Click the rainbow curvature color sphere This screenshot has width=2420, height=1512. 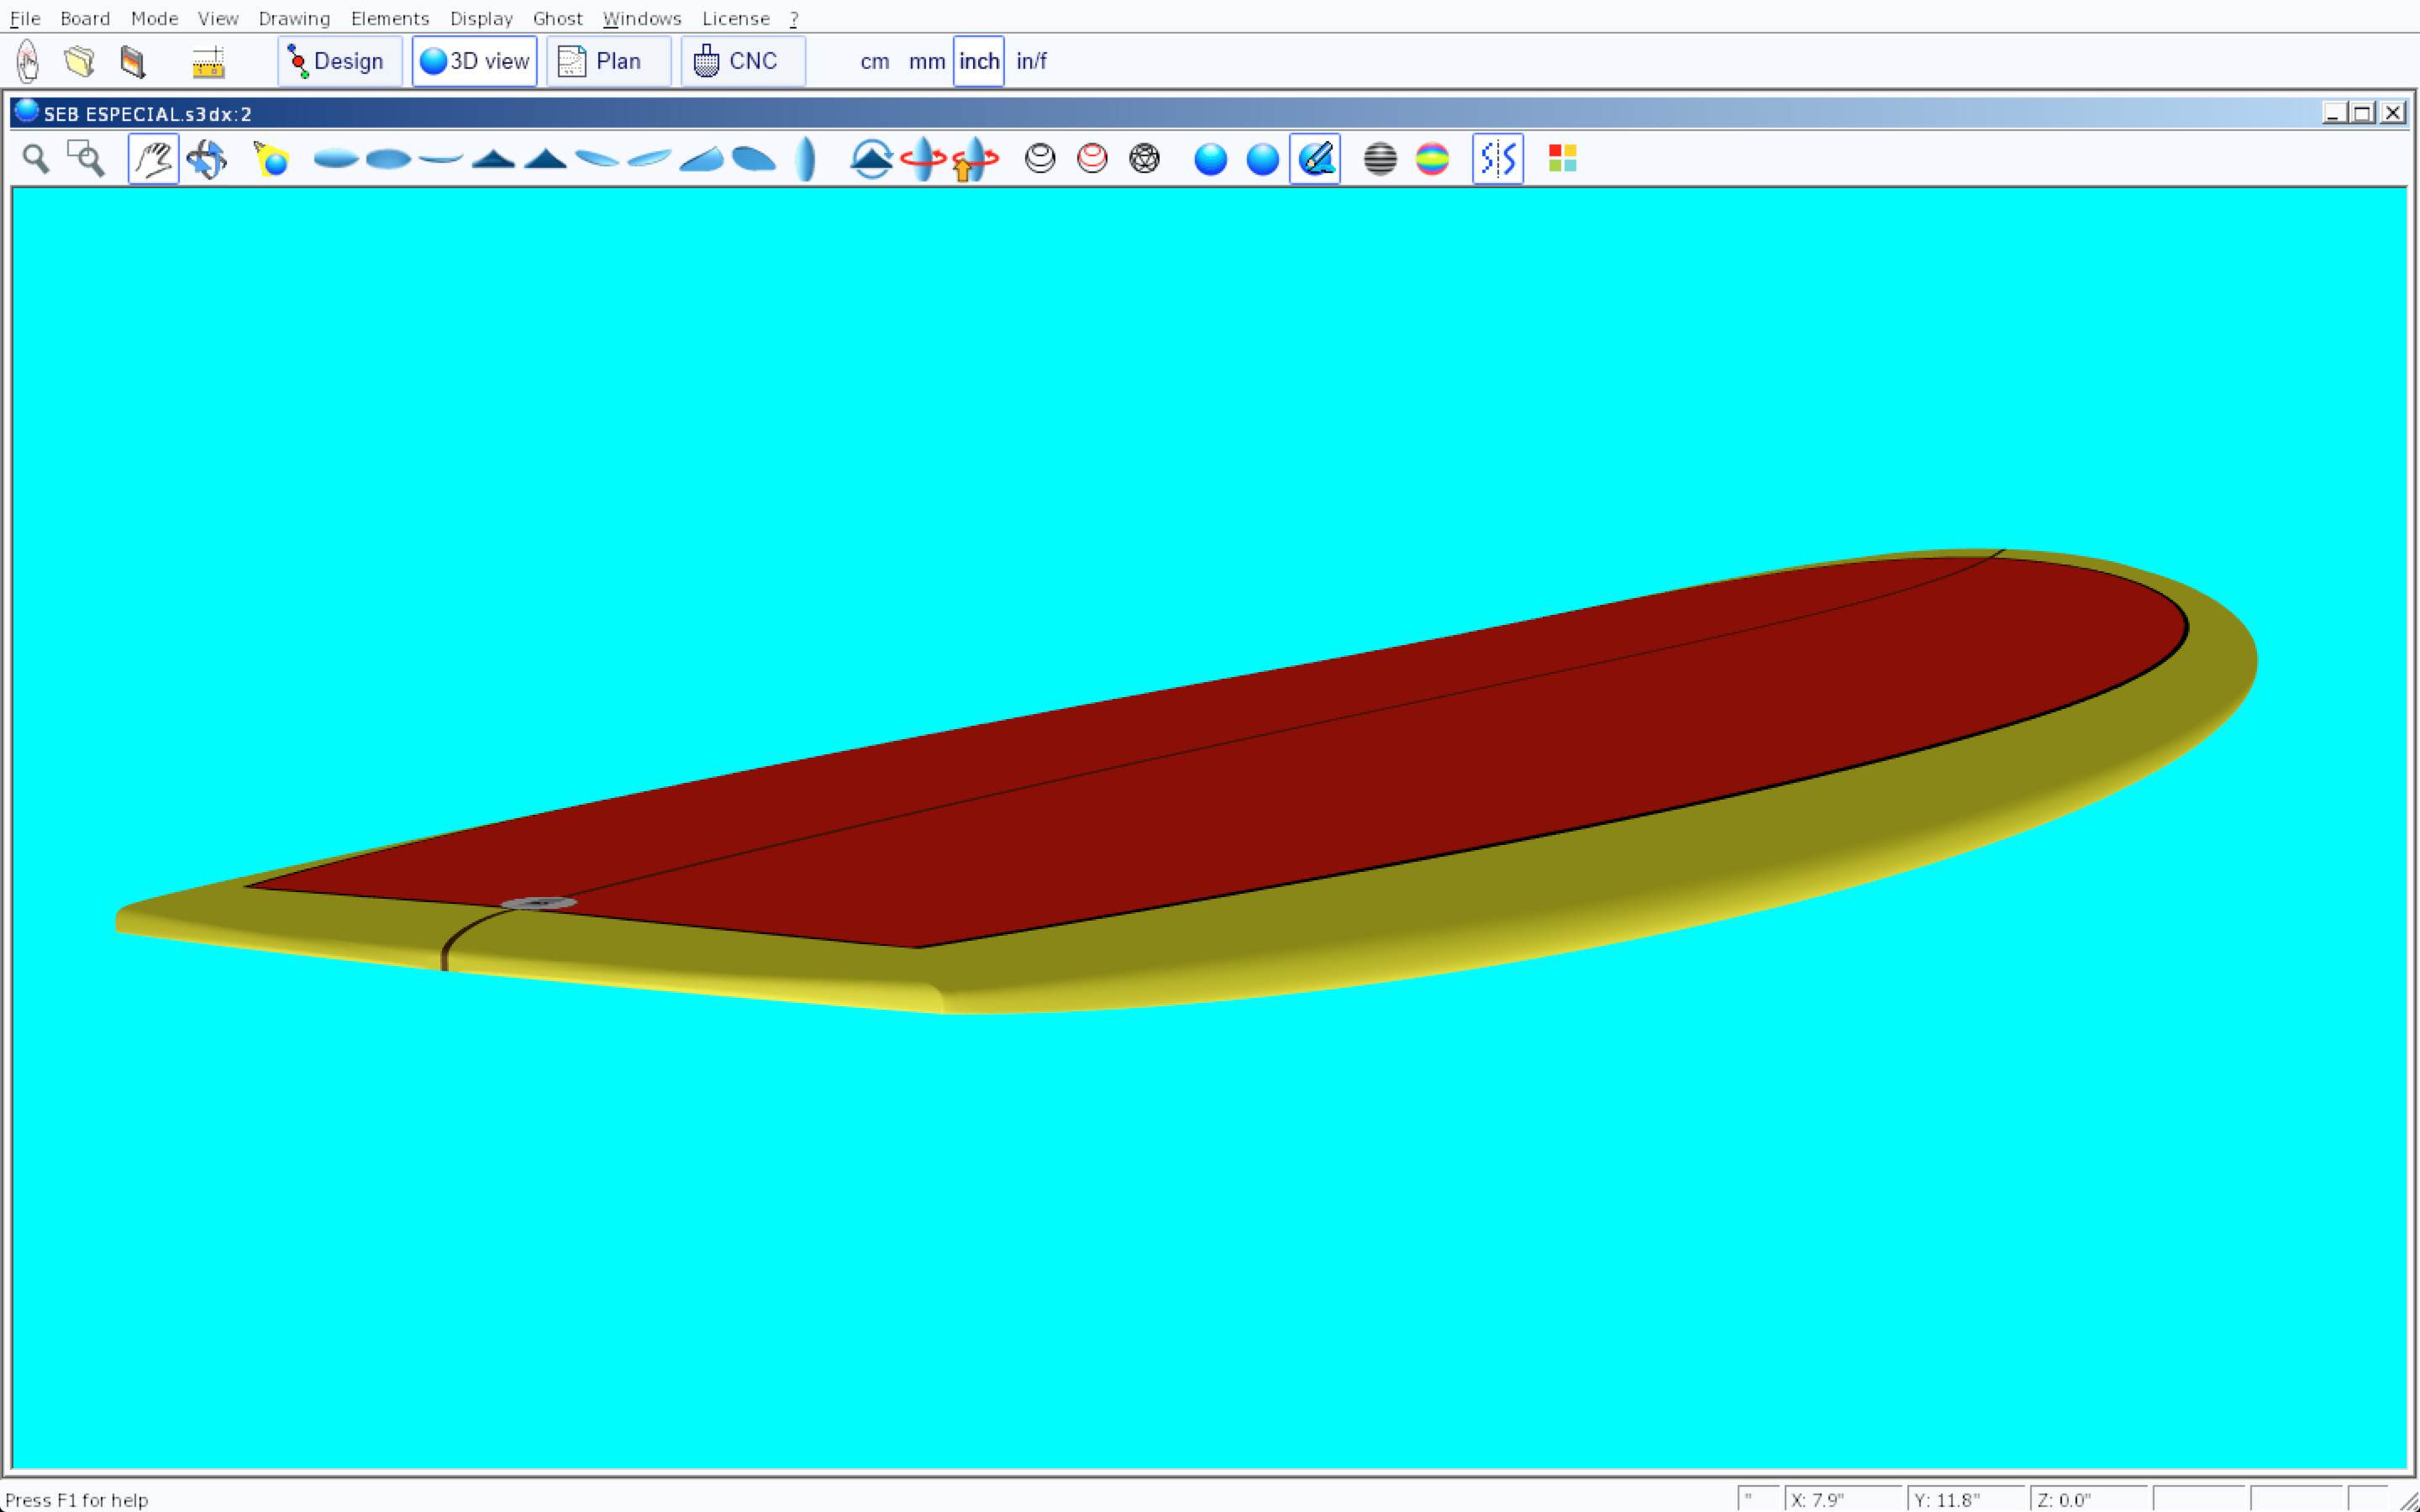1432,159
